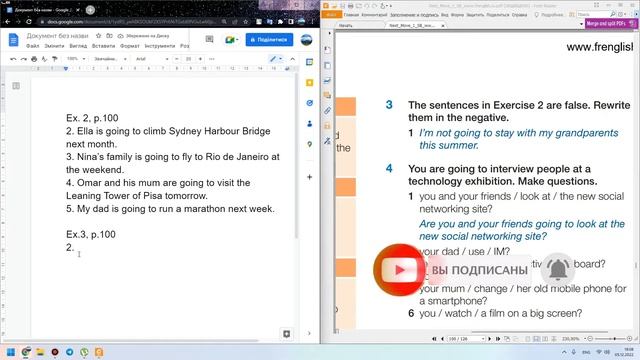Switch to the Начать tab in Foxit Reader
640x360 pixels.
pyautogui.click(x=345, y=25)
